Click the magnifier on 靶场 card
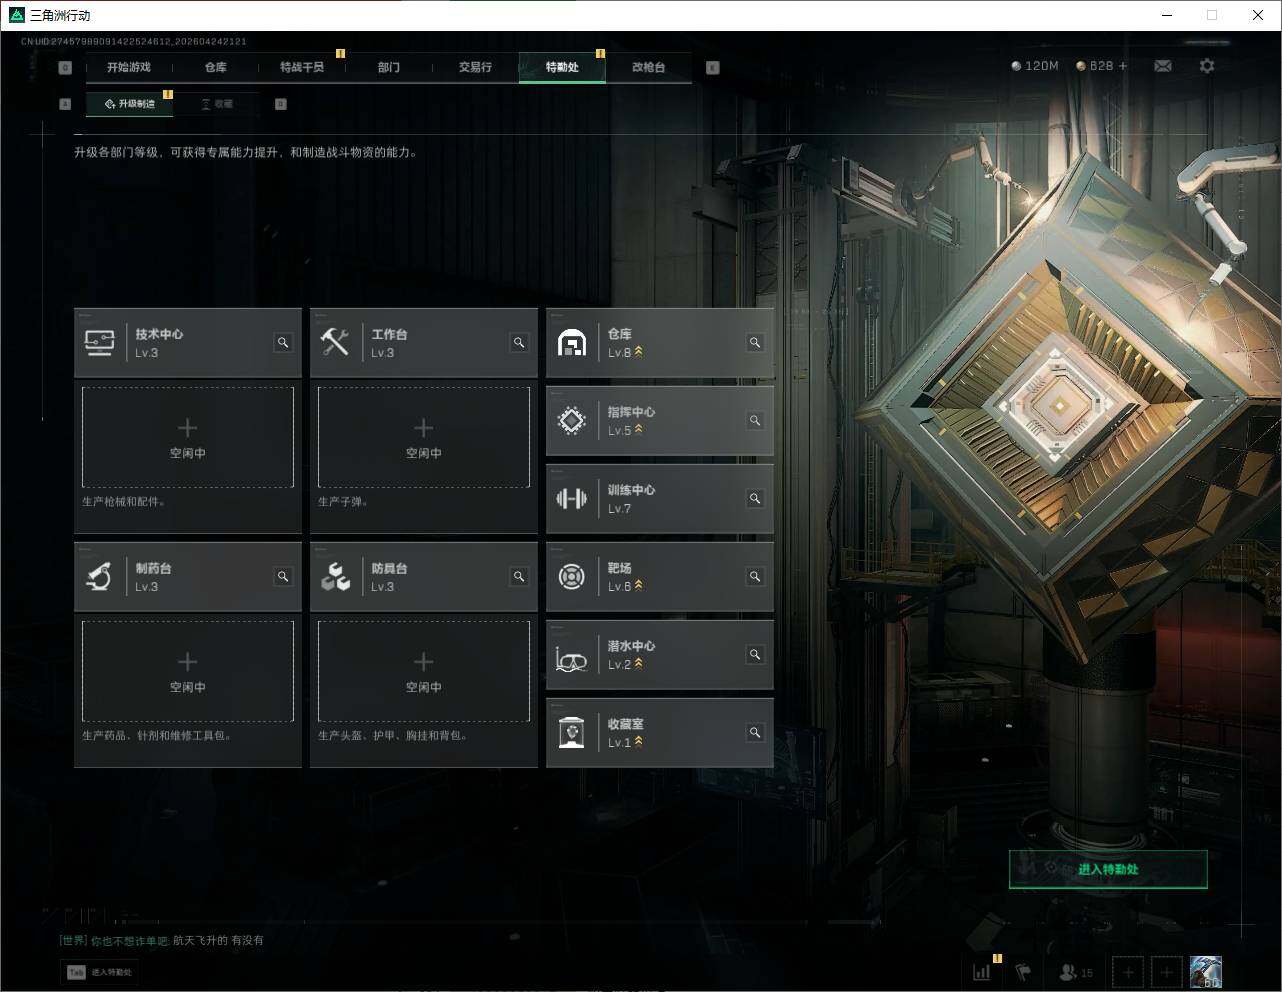 pyautogui.click(x=755, y=577)
